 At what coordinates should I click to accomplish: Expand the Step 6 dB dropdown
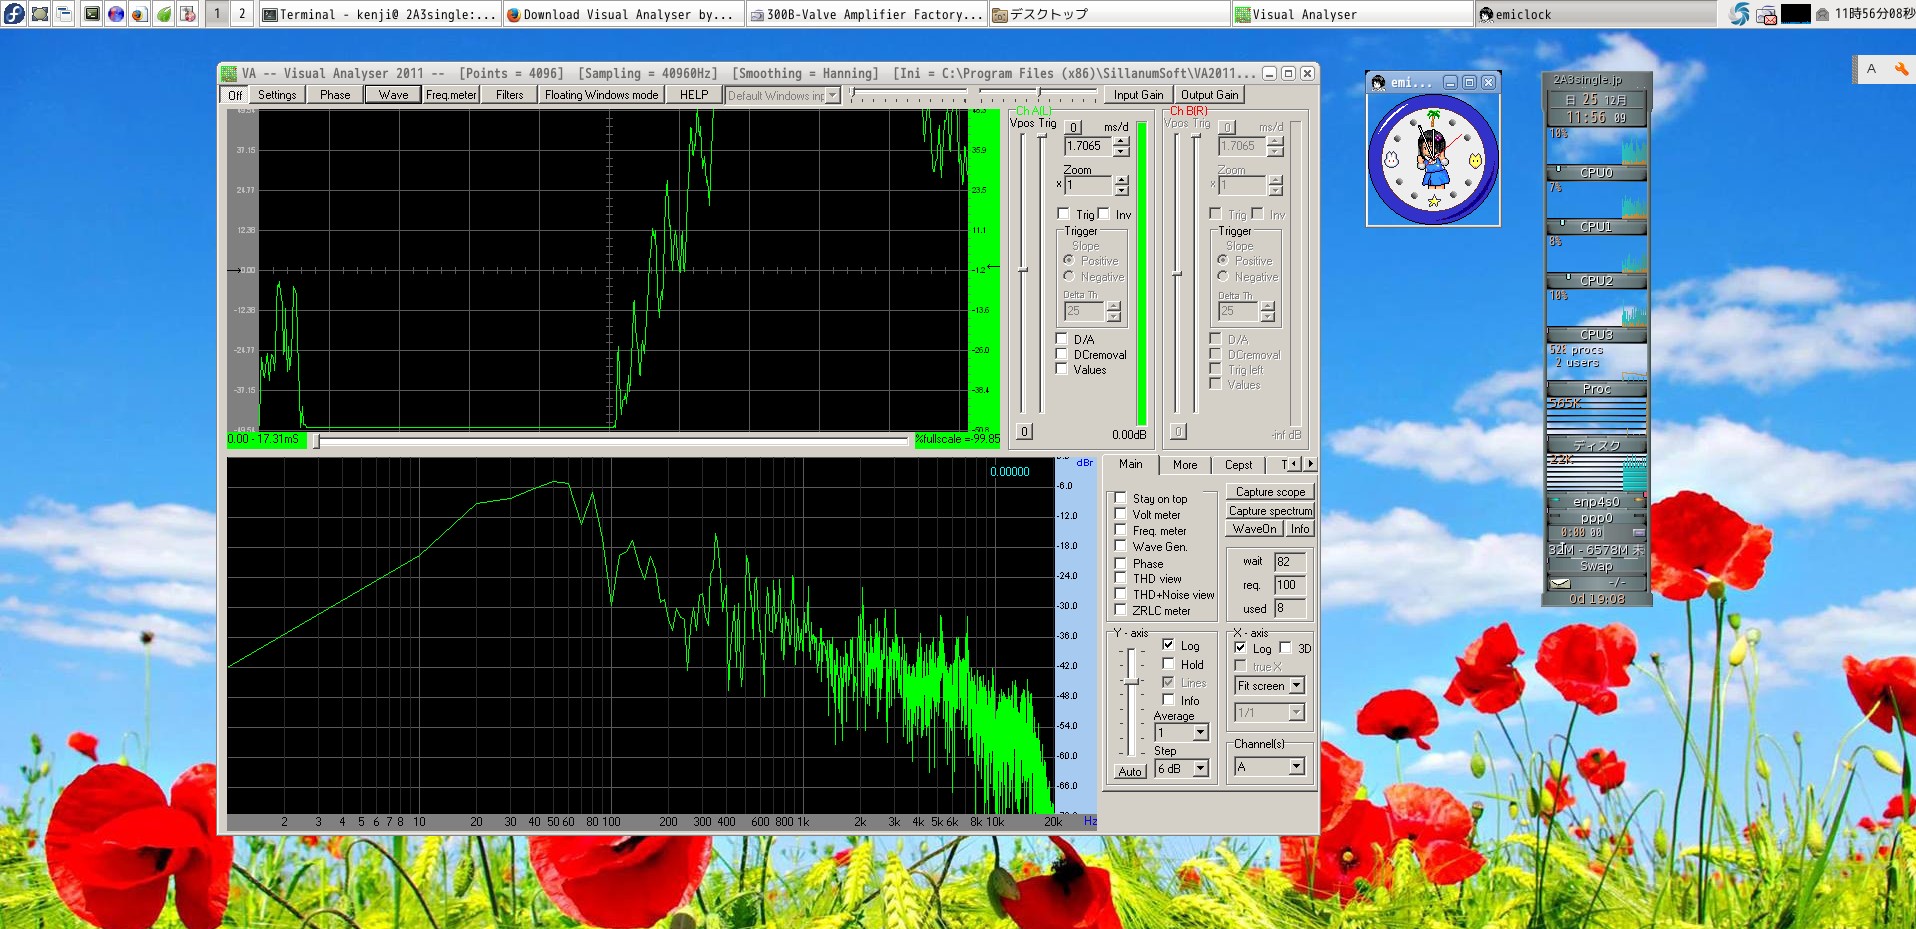[x=1201, y=769]
